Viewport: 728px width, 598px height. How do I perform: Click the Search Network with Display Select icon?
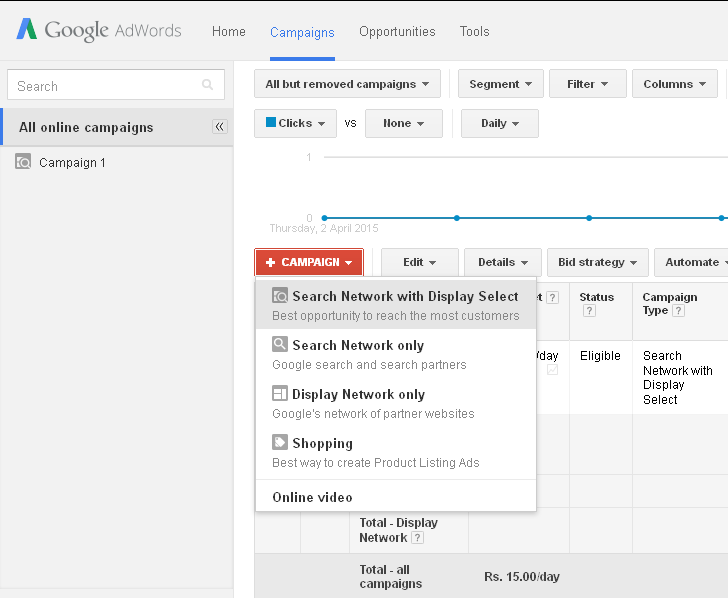point(280,296)
